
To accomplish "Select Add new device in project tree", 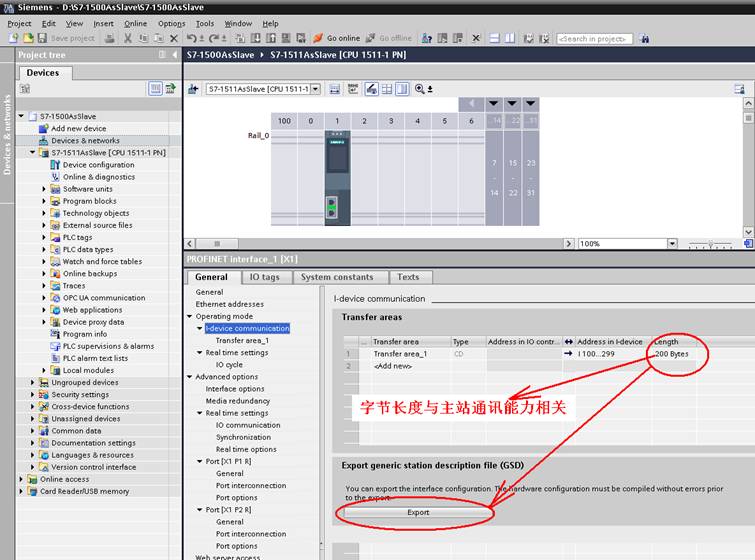I will point(78,129).
